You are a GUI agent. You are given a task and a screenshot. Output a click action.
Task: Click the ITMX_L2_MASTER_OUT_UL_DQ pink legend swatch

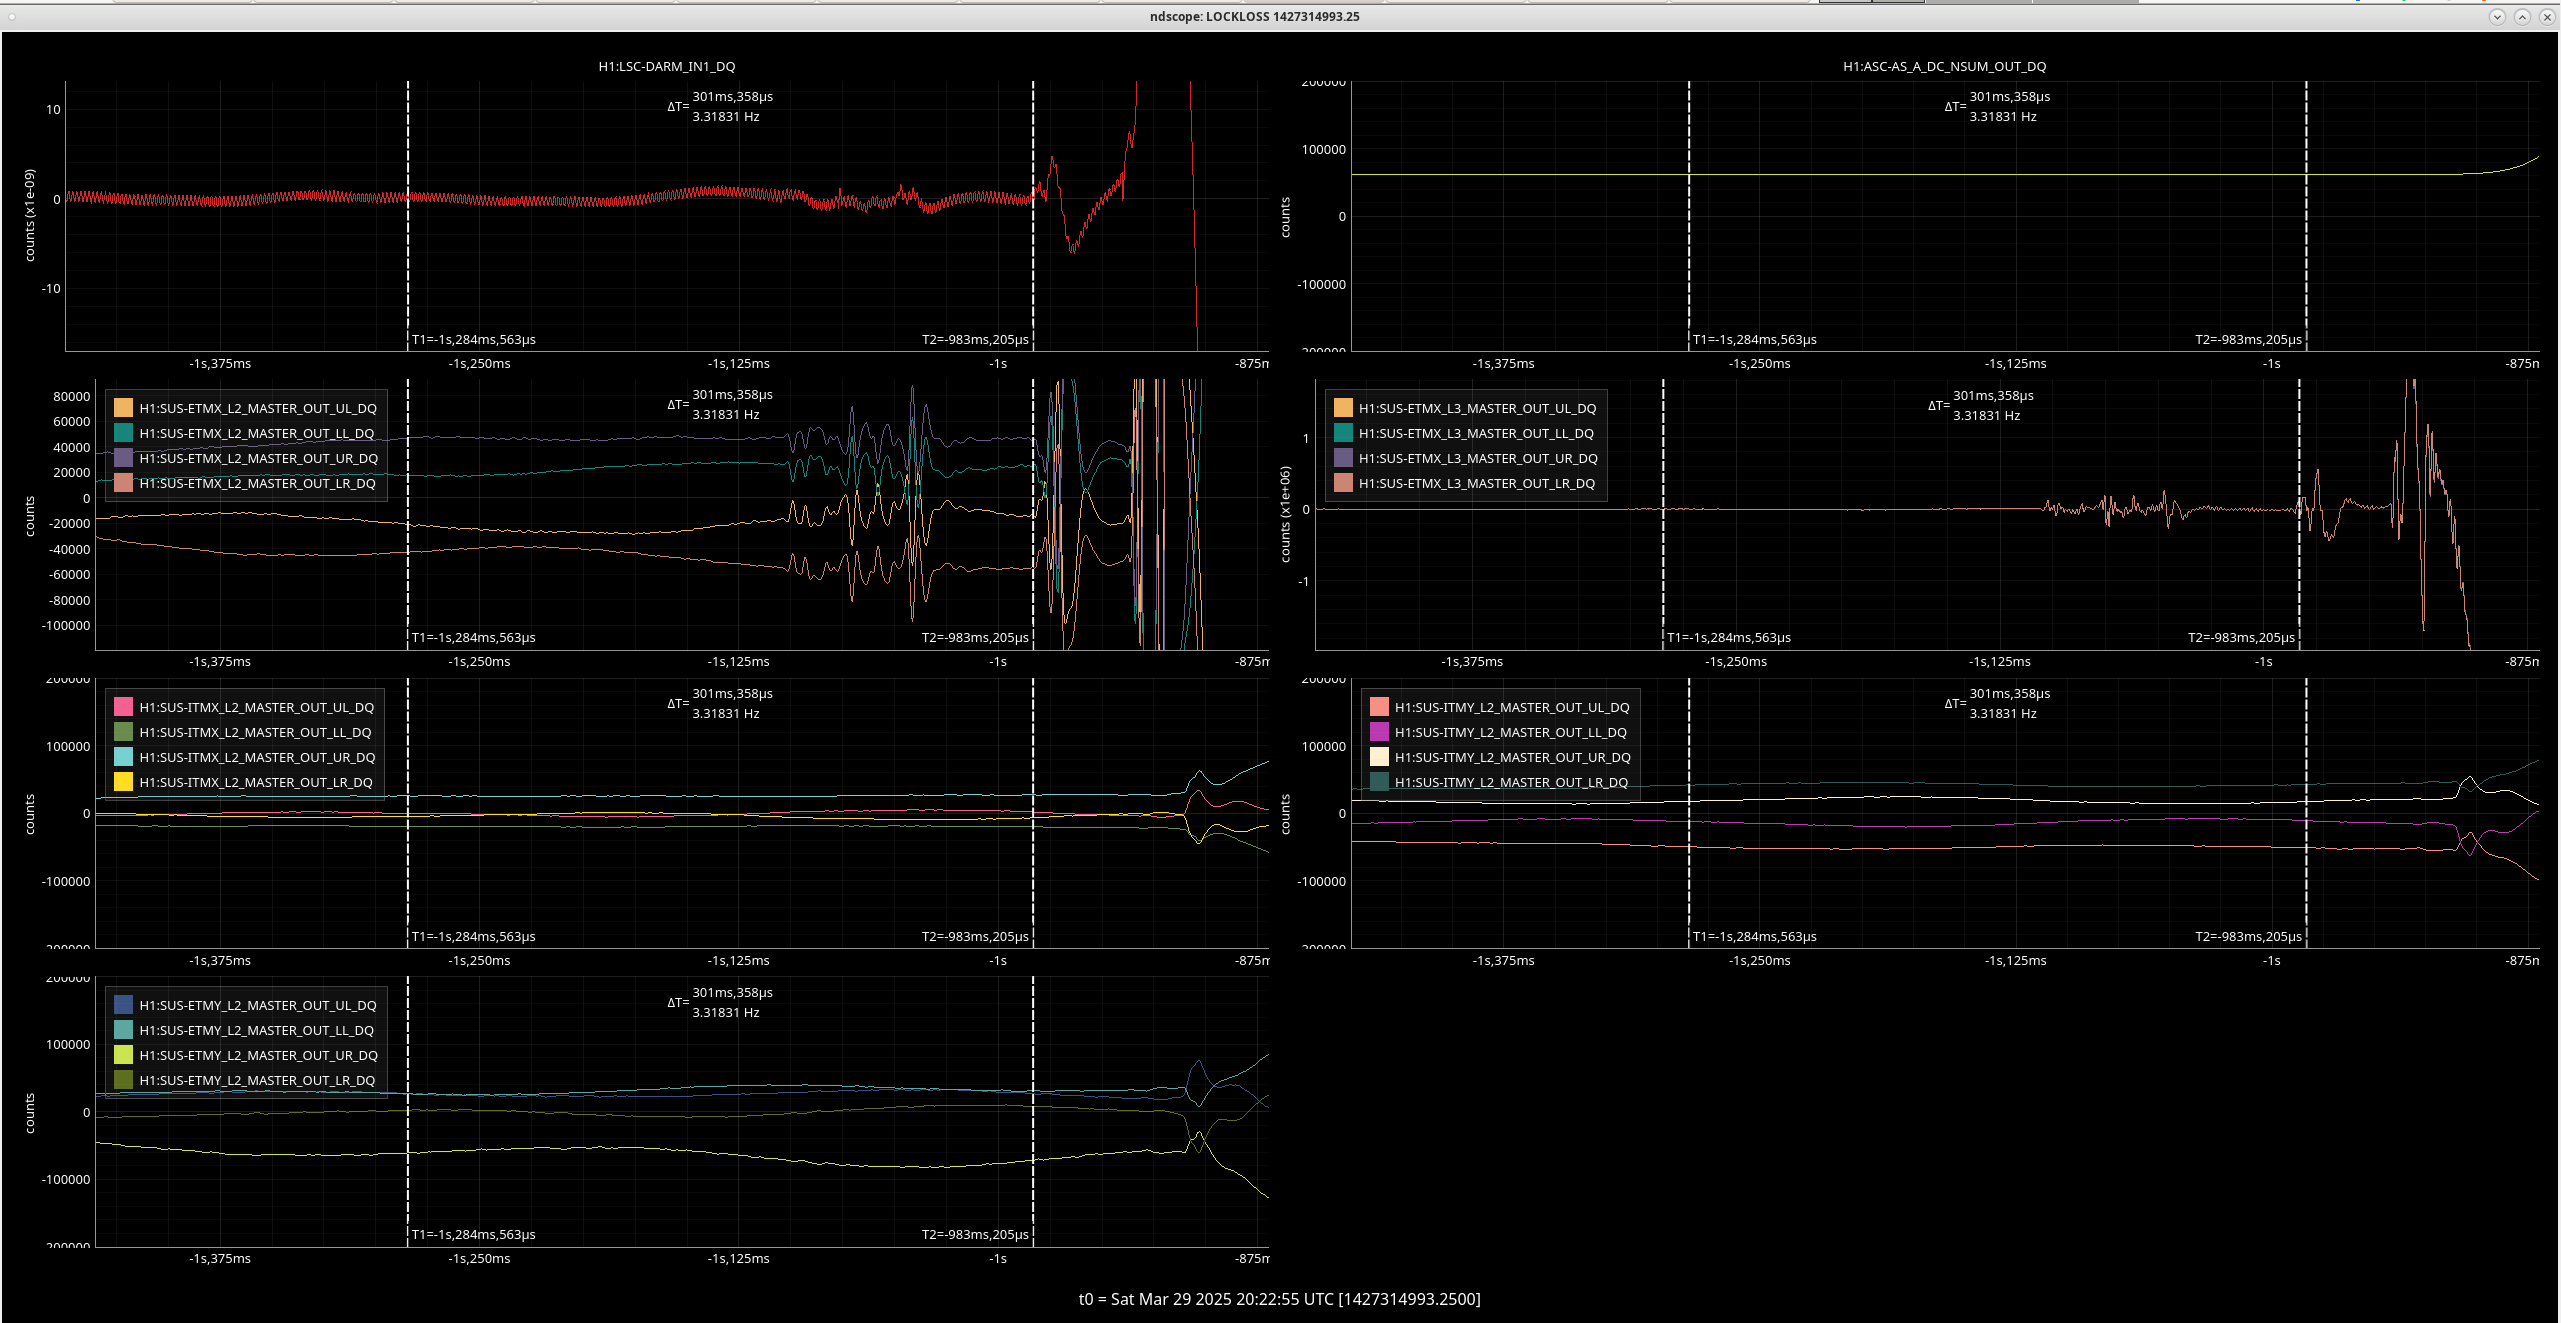[123, 707]
